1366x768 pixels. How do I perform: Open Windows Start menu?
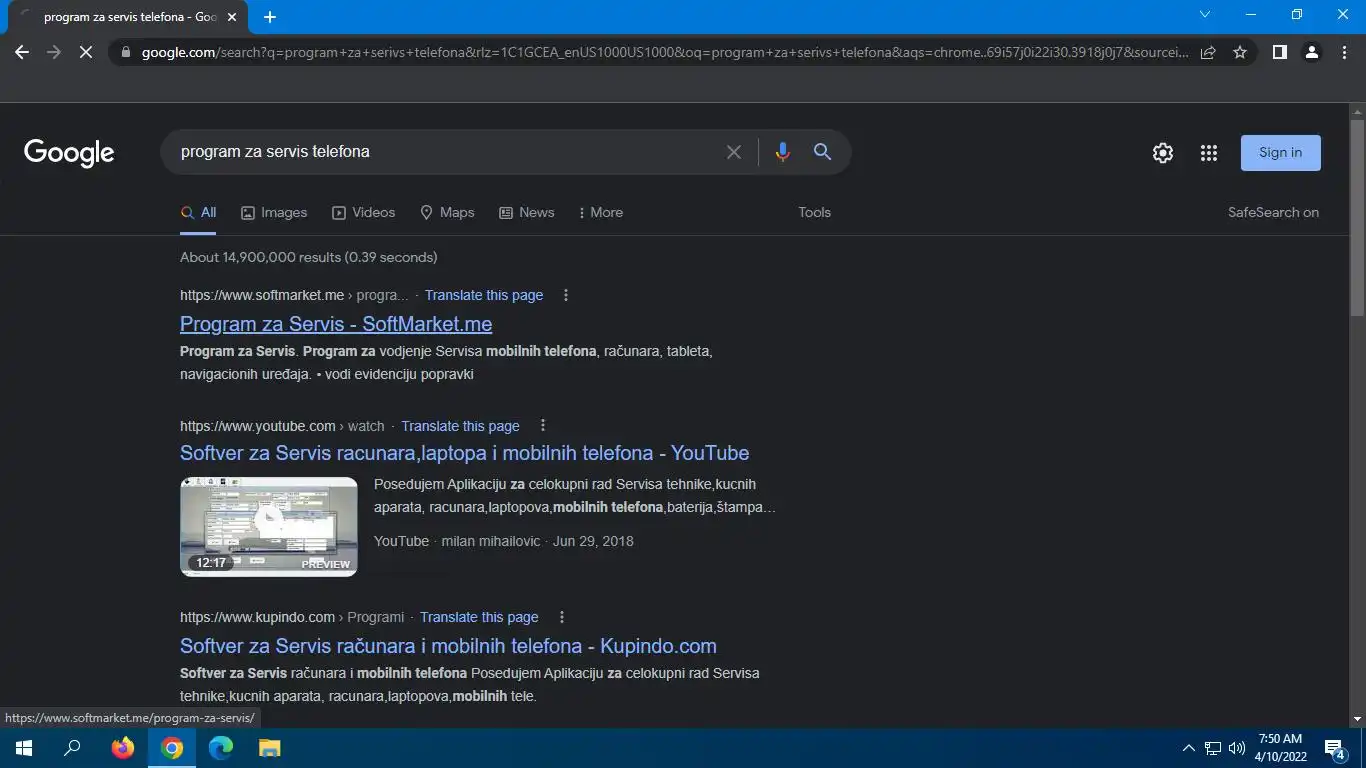pyautogui.click(x=24, y=748)
